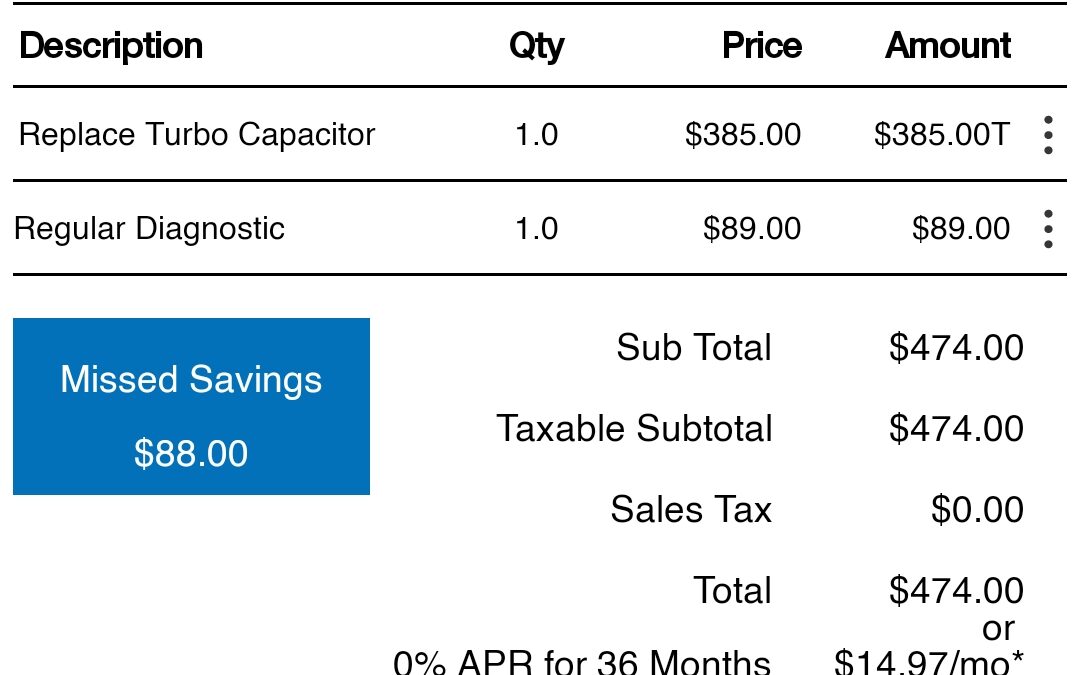Click the $385.00 price value
This screenshot has height=675, width=1080.
(743, 135)
